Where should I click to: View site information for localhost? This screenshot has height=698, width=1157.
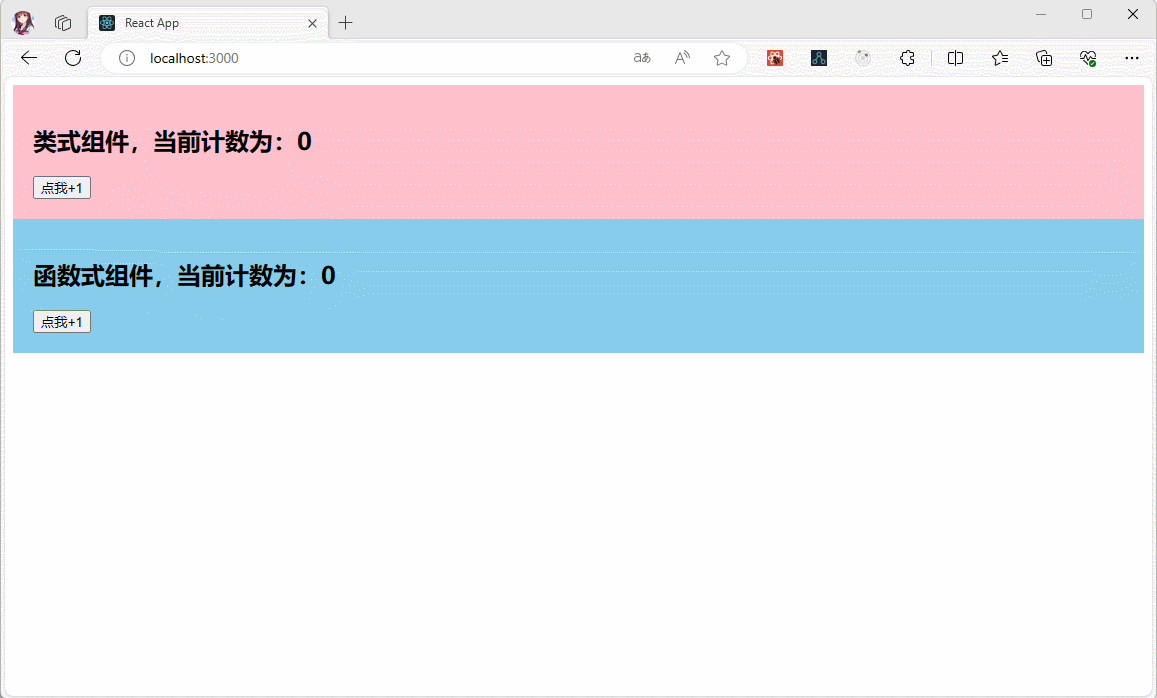pyautogui.click(x=127, y=58)
